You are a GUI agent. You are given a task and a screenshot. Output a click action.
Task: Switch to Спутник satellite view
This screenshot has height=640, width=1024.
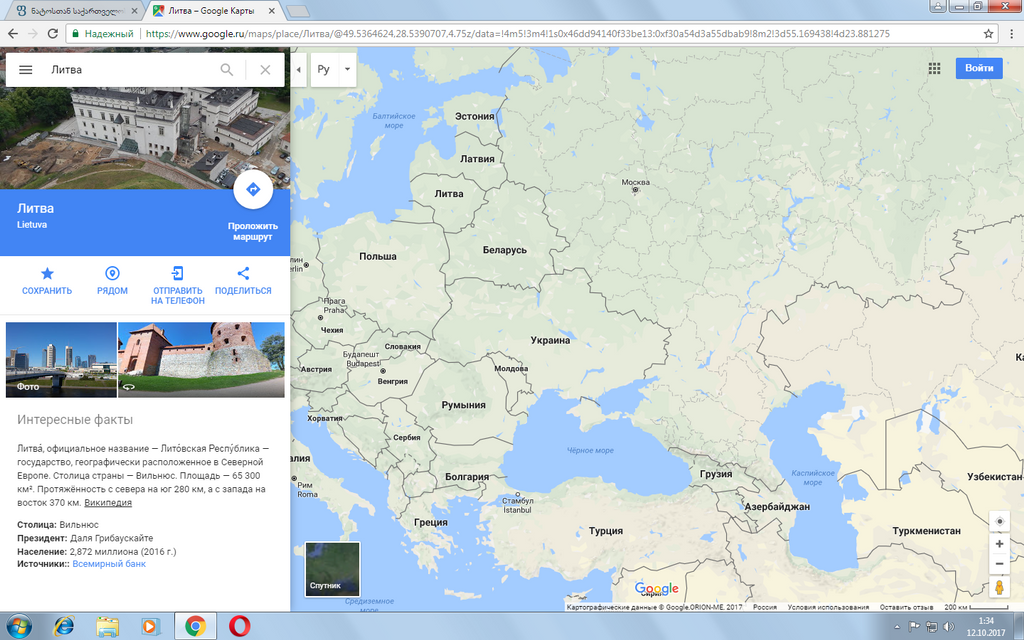click(332, 569)
